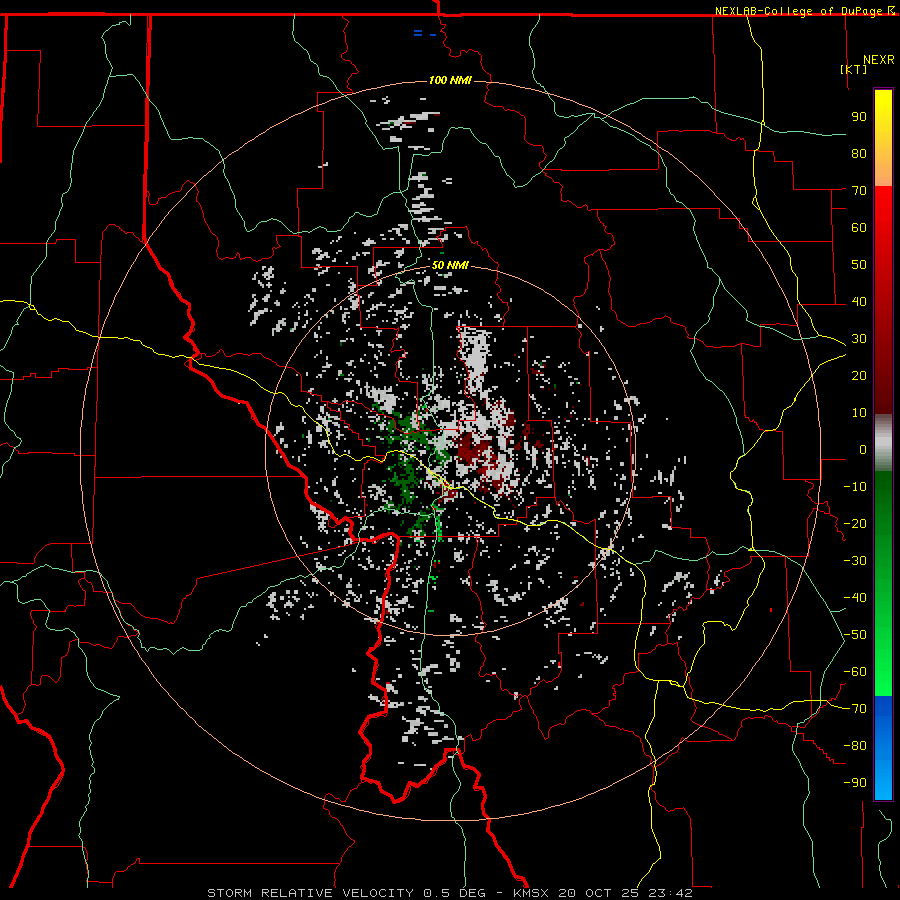Viewport: 900px width, 900px height.
Task: Click the 0.5 DEG elevation text
Action: click(x=454, y=893)
